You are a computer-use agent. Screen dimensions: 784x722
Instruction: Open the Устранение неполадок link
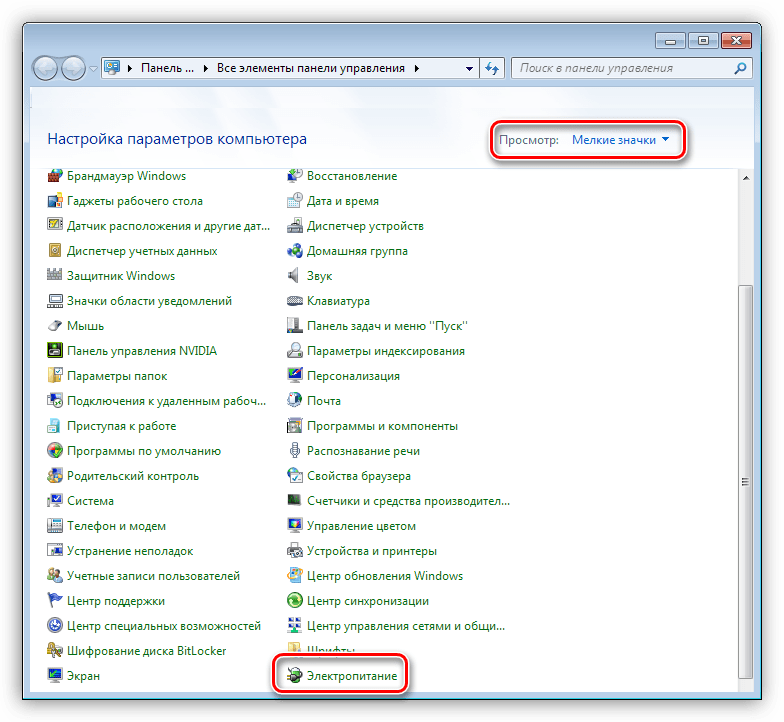click(x=130, y=551)
